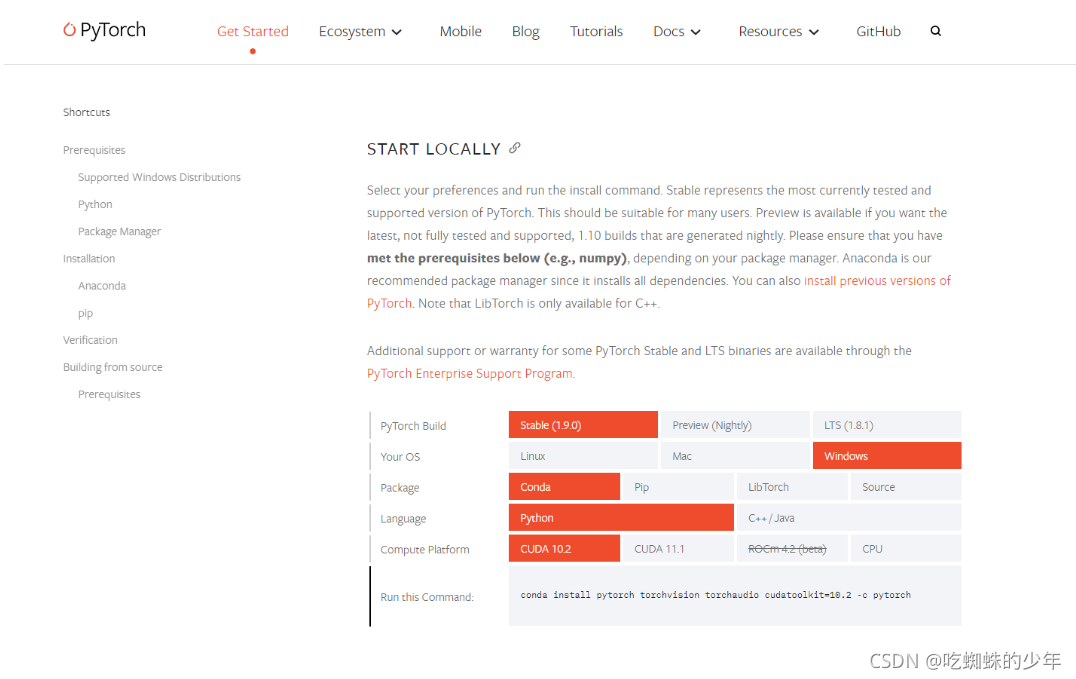Select the Pip package option
The height and width of the screenshot is (679, 1076).
[x=678, y=487]
